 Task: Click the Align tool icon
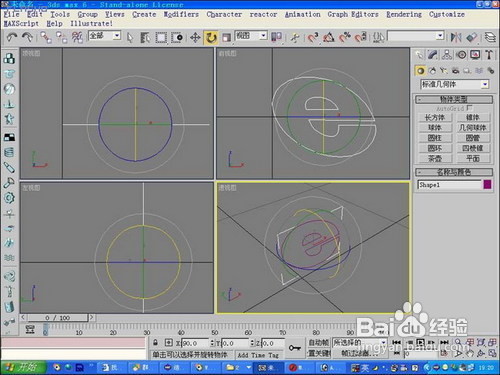coord(472,37)
